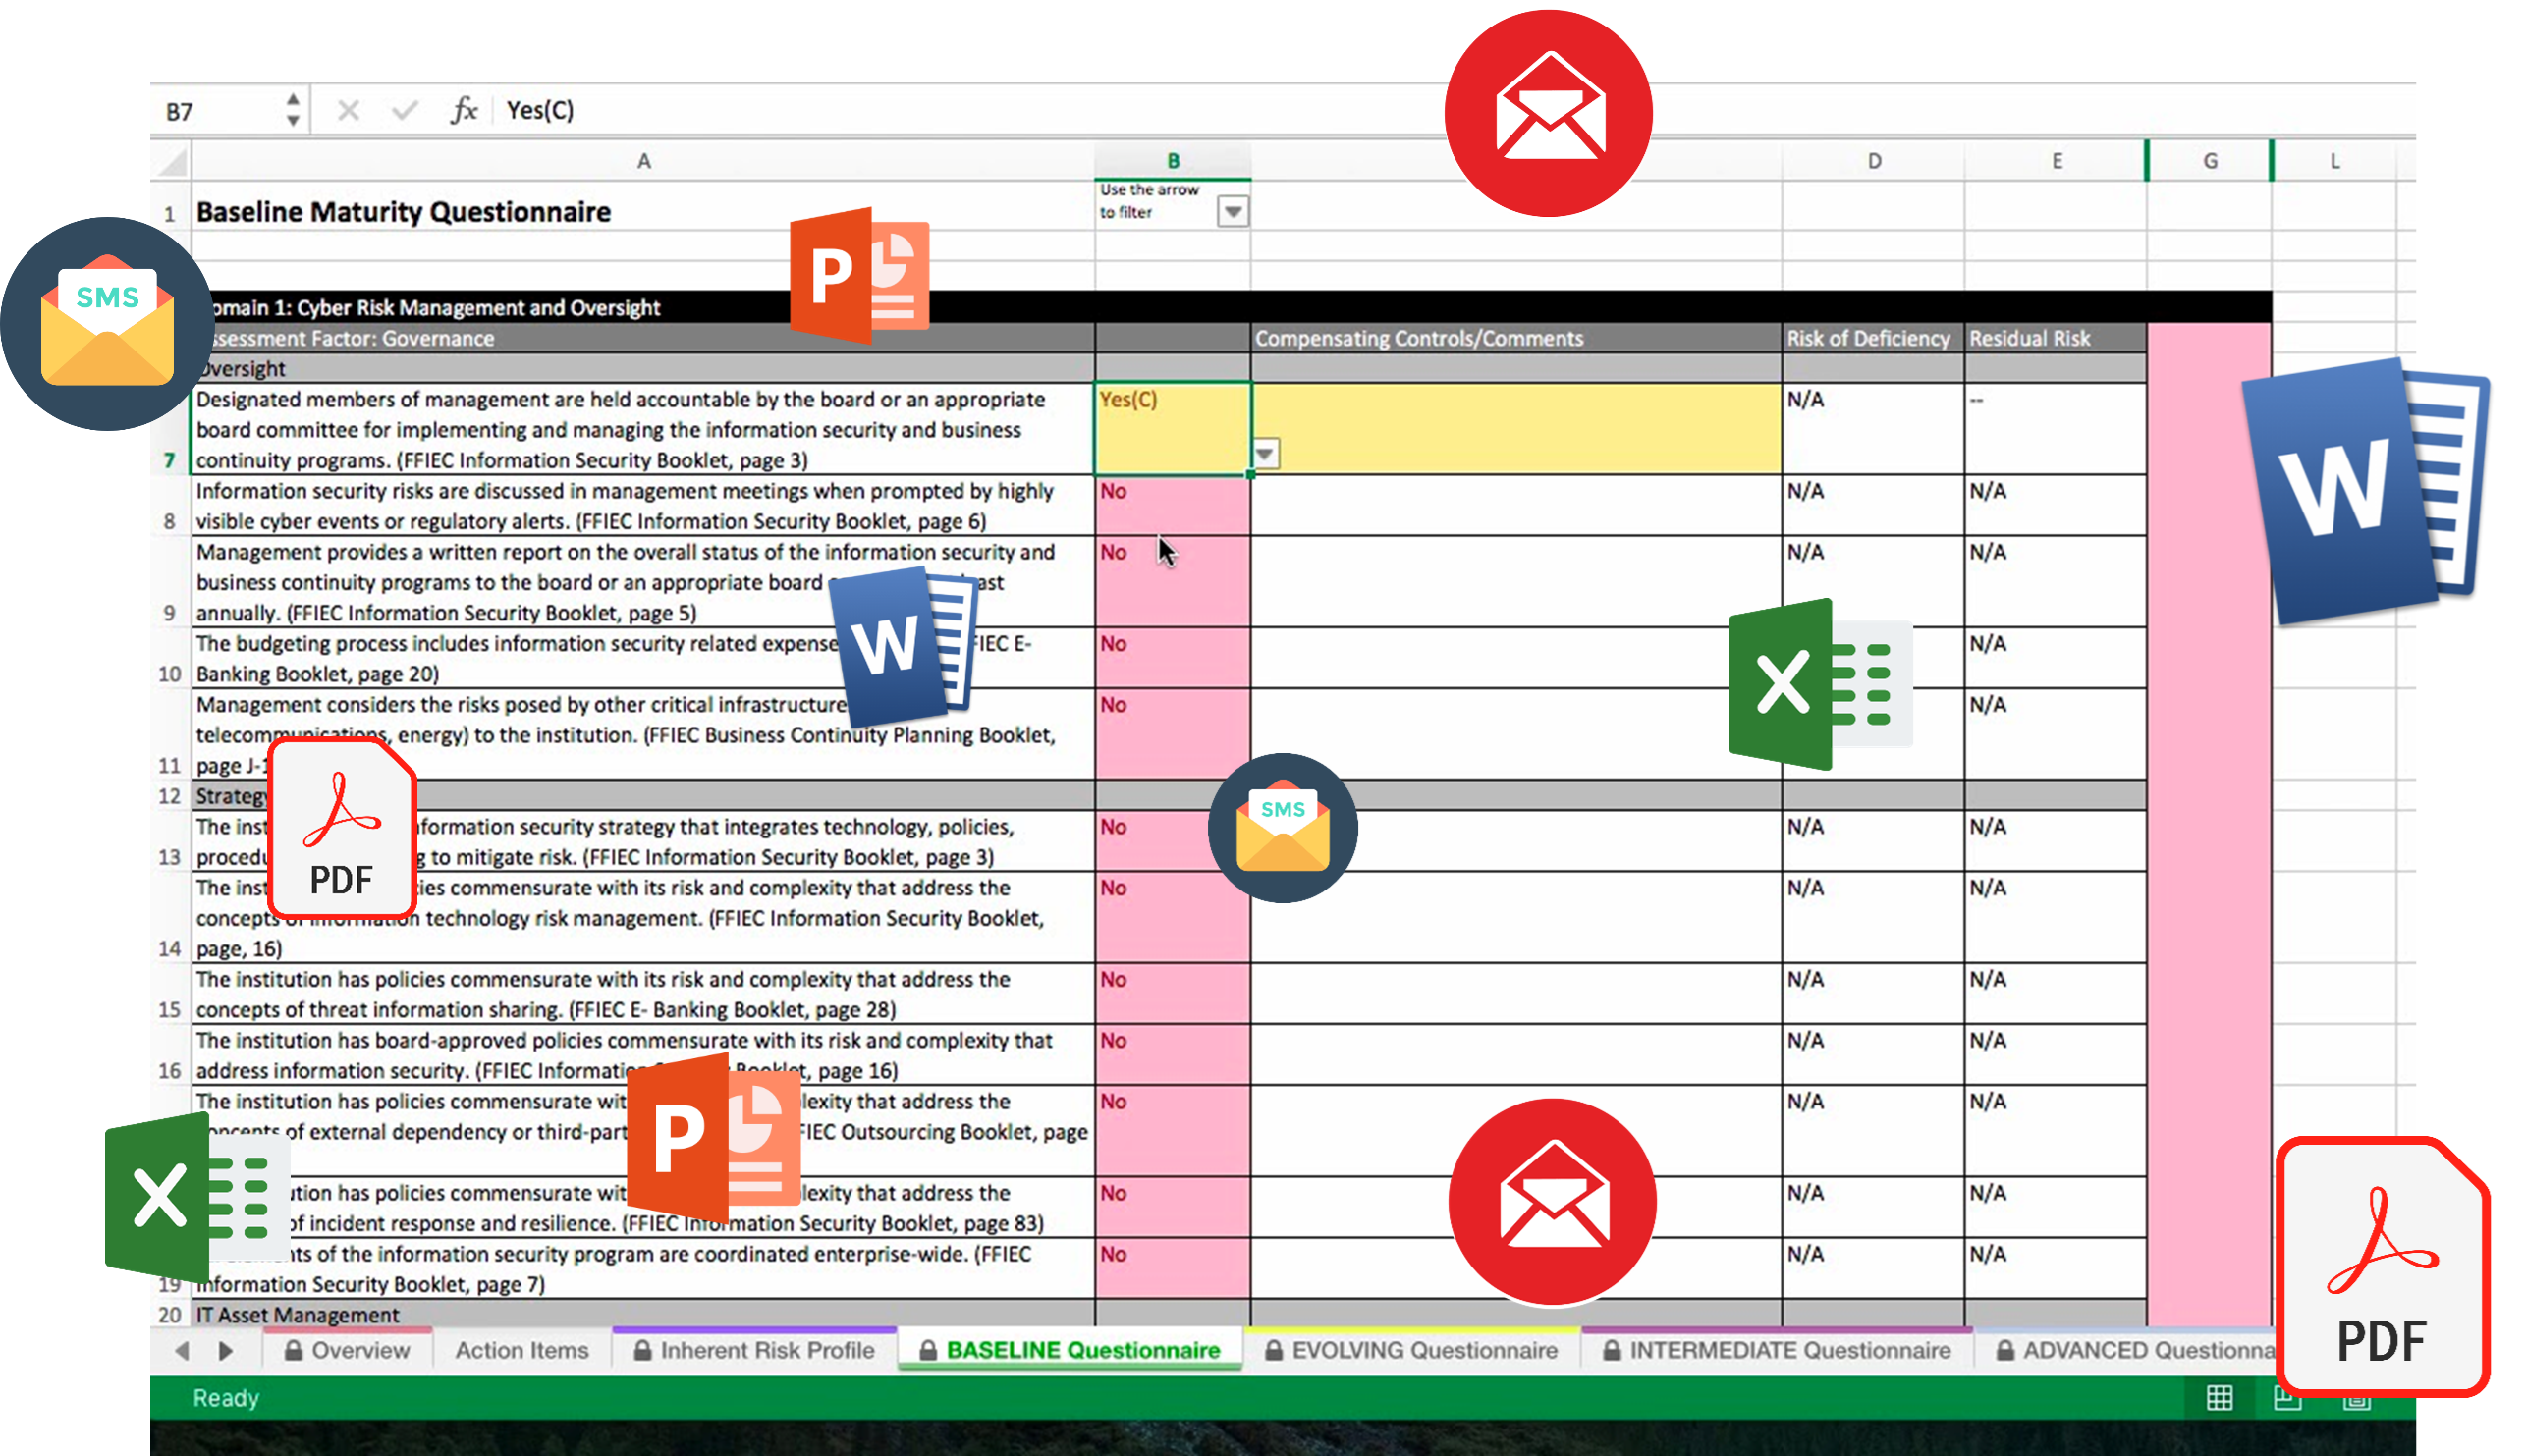2525x1456 pixels.
Task: Click the 'Assessment Factor: Governance' cell
Action: pos(643,338)
